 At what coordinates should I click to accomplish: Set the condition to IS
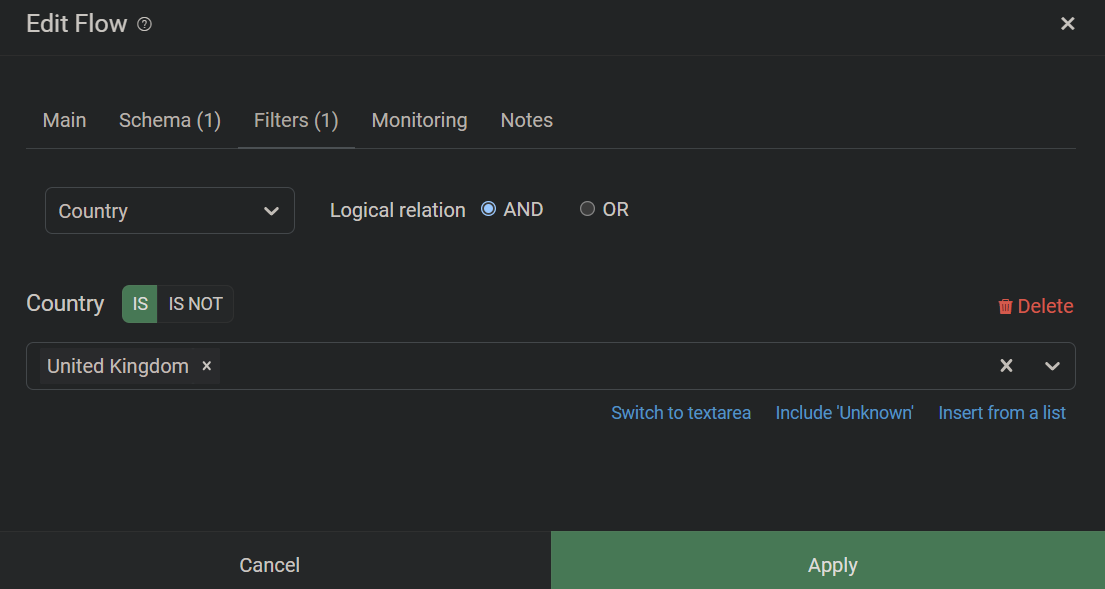140,304
